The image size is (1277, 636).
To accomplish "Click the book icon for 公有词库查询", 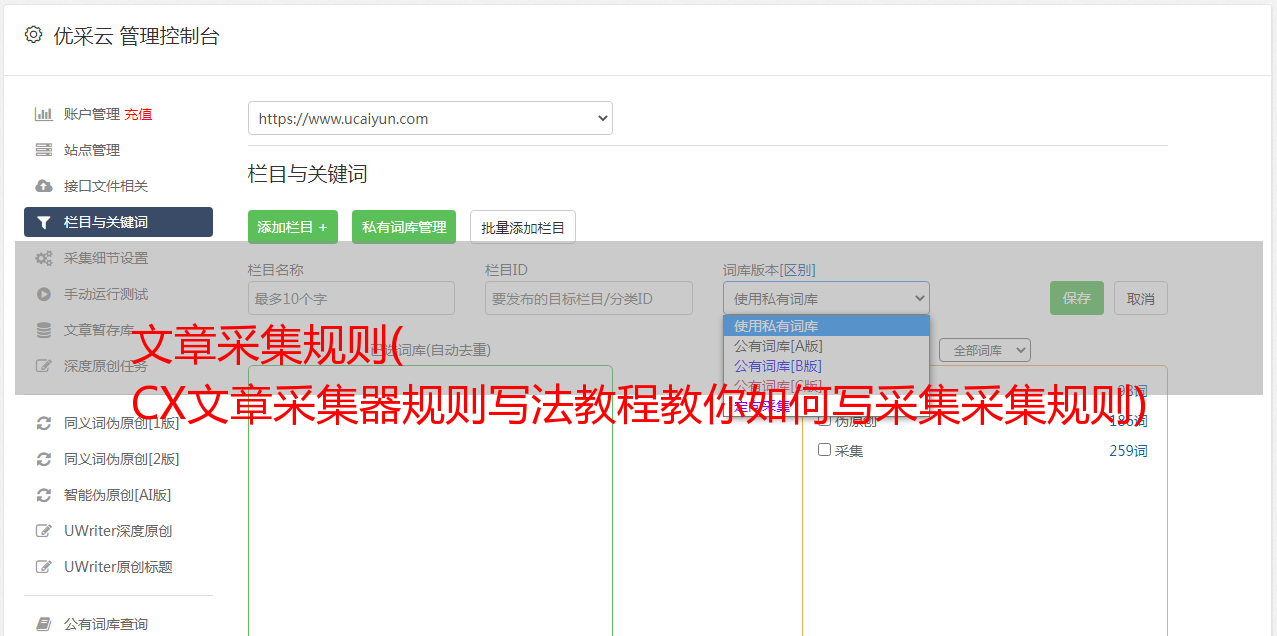I will [x=44, y=624].
